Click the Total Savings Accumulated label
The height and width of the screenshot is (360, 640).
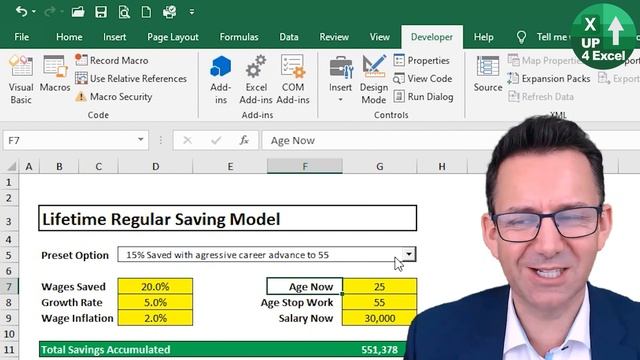[x=106, y=350]
